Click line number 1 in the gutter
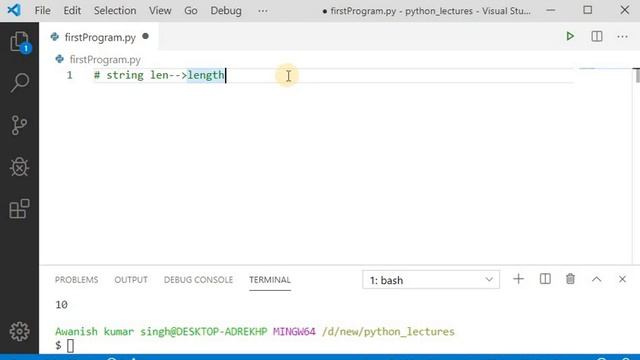Image resolution: width=640 pixels, height=360 pixels. coord(70,76)
